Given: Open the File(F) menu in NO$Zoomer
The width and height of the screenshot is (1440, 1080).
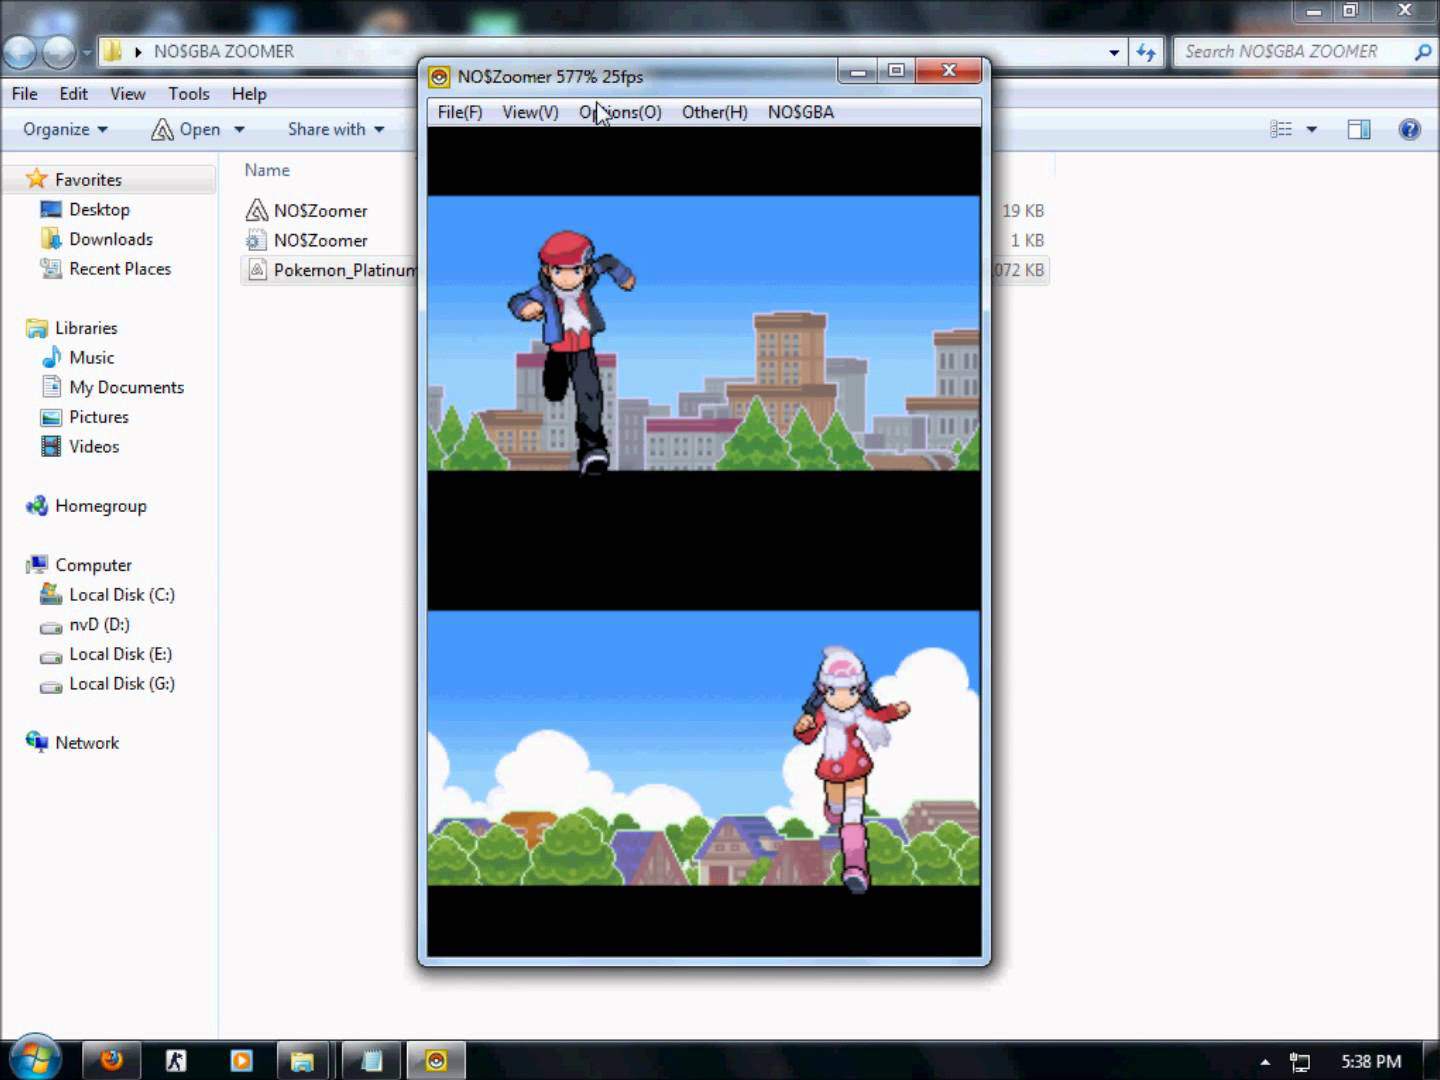Looking at the screenshot, I should [460, 112].
